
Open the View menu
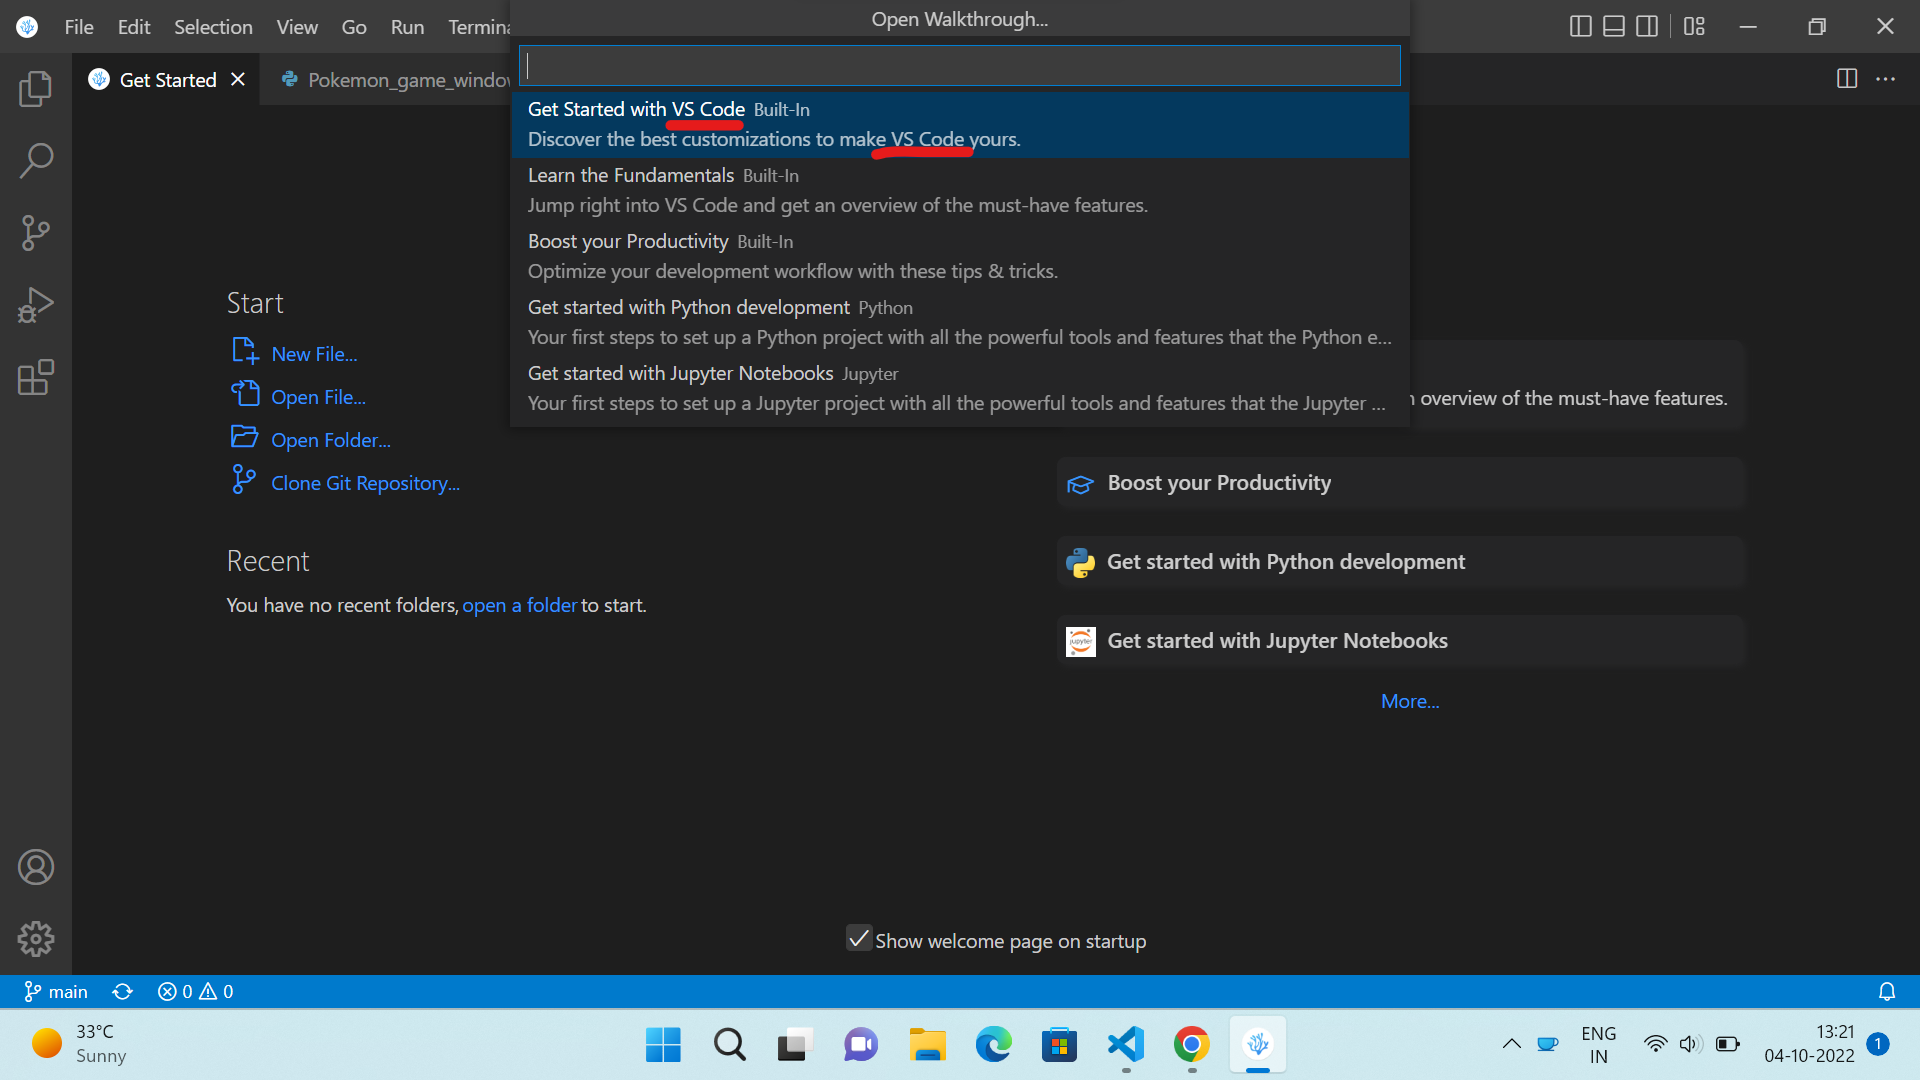click(x=297, y=27)
